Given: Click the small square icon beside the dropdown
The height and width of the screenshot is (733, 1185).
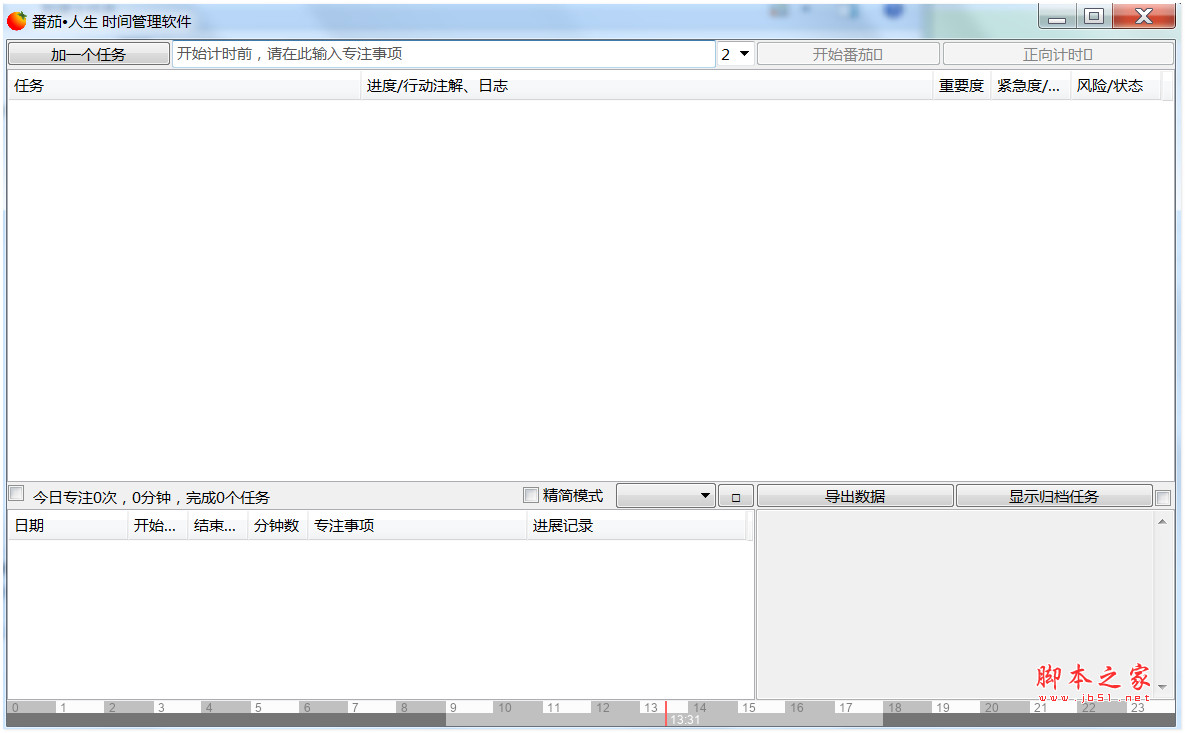Looking at the screenshot, I should pos(735,494).
